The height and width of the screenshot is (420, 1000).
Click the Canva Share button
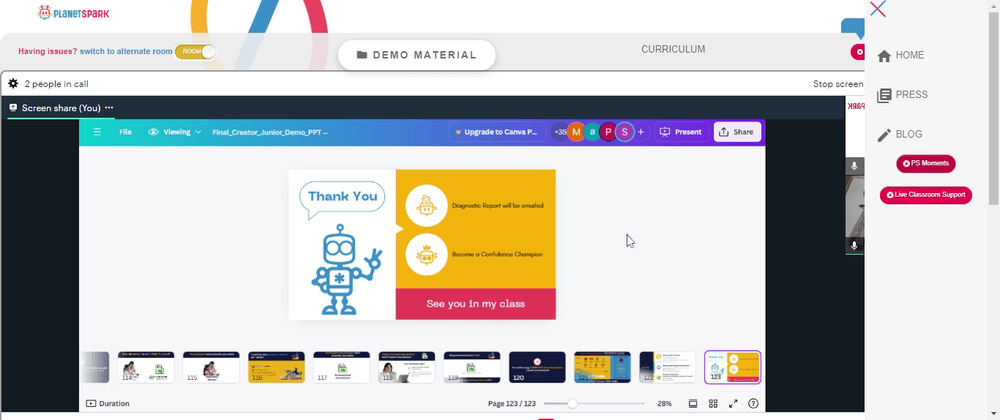[737, 132]
